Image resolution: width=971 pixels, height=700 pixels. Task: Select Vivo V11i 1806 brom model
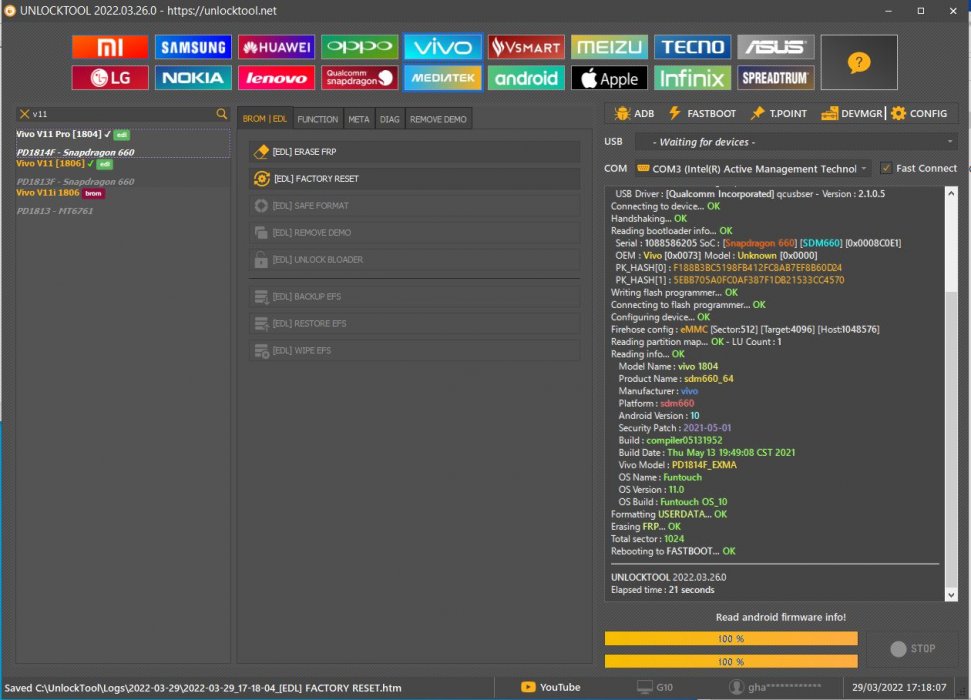[123, 201]
